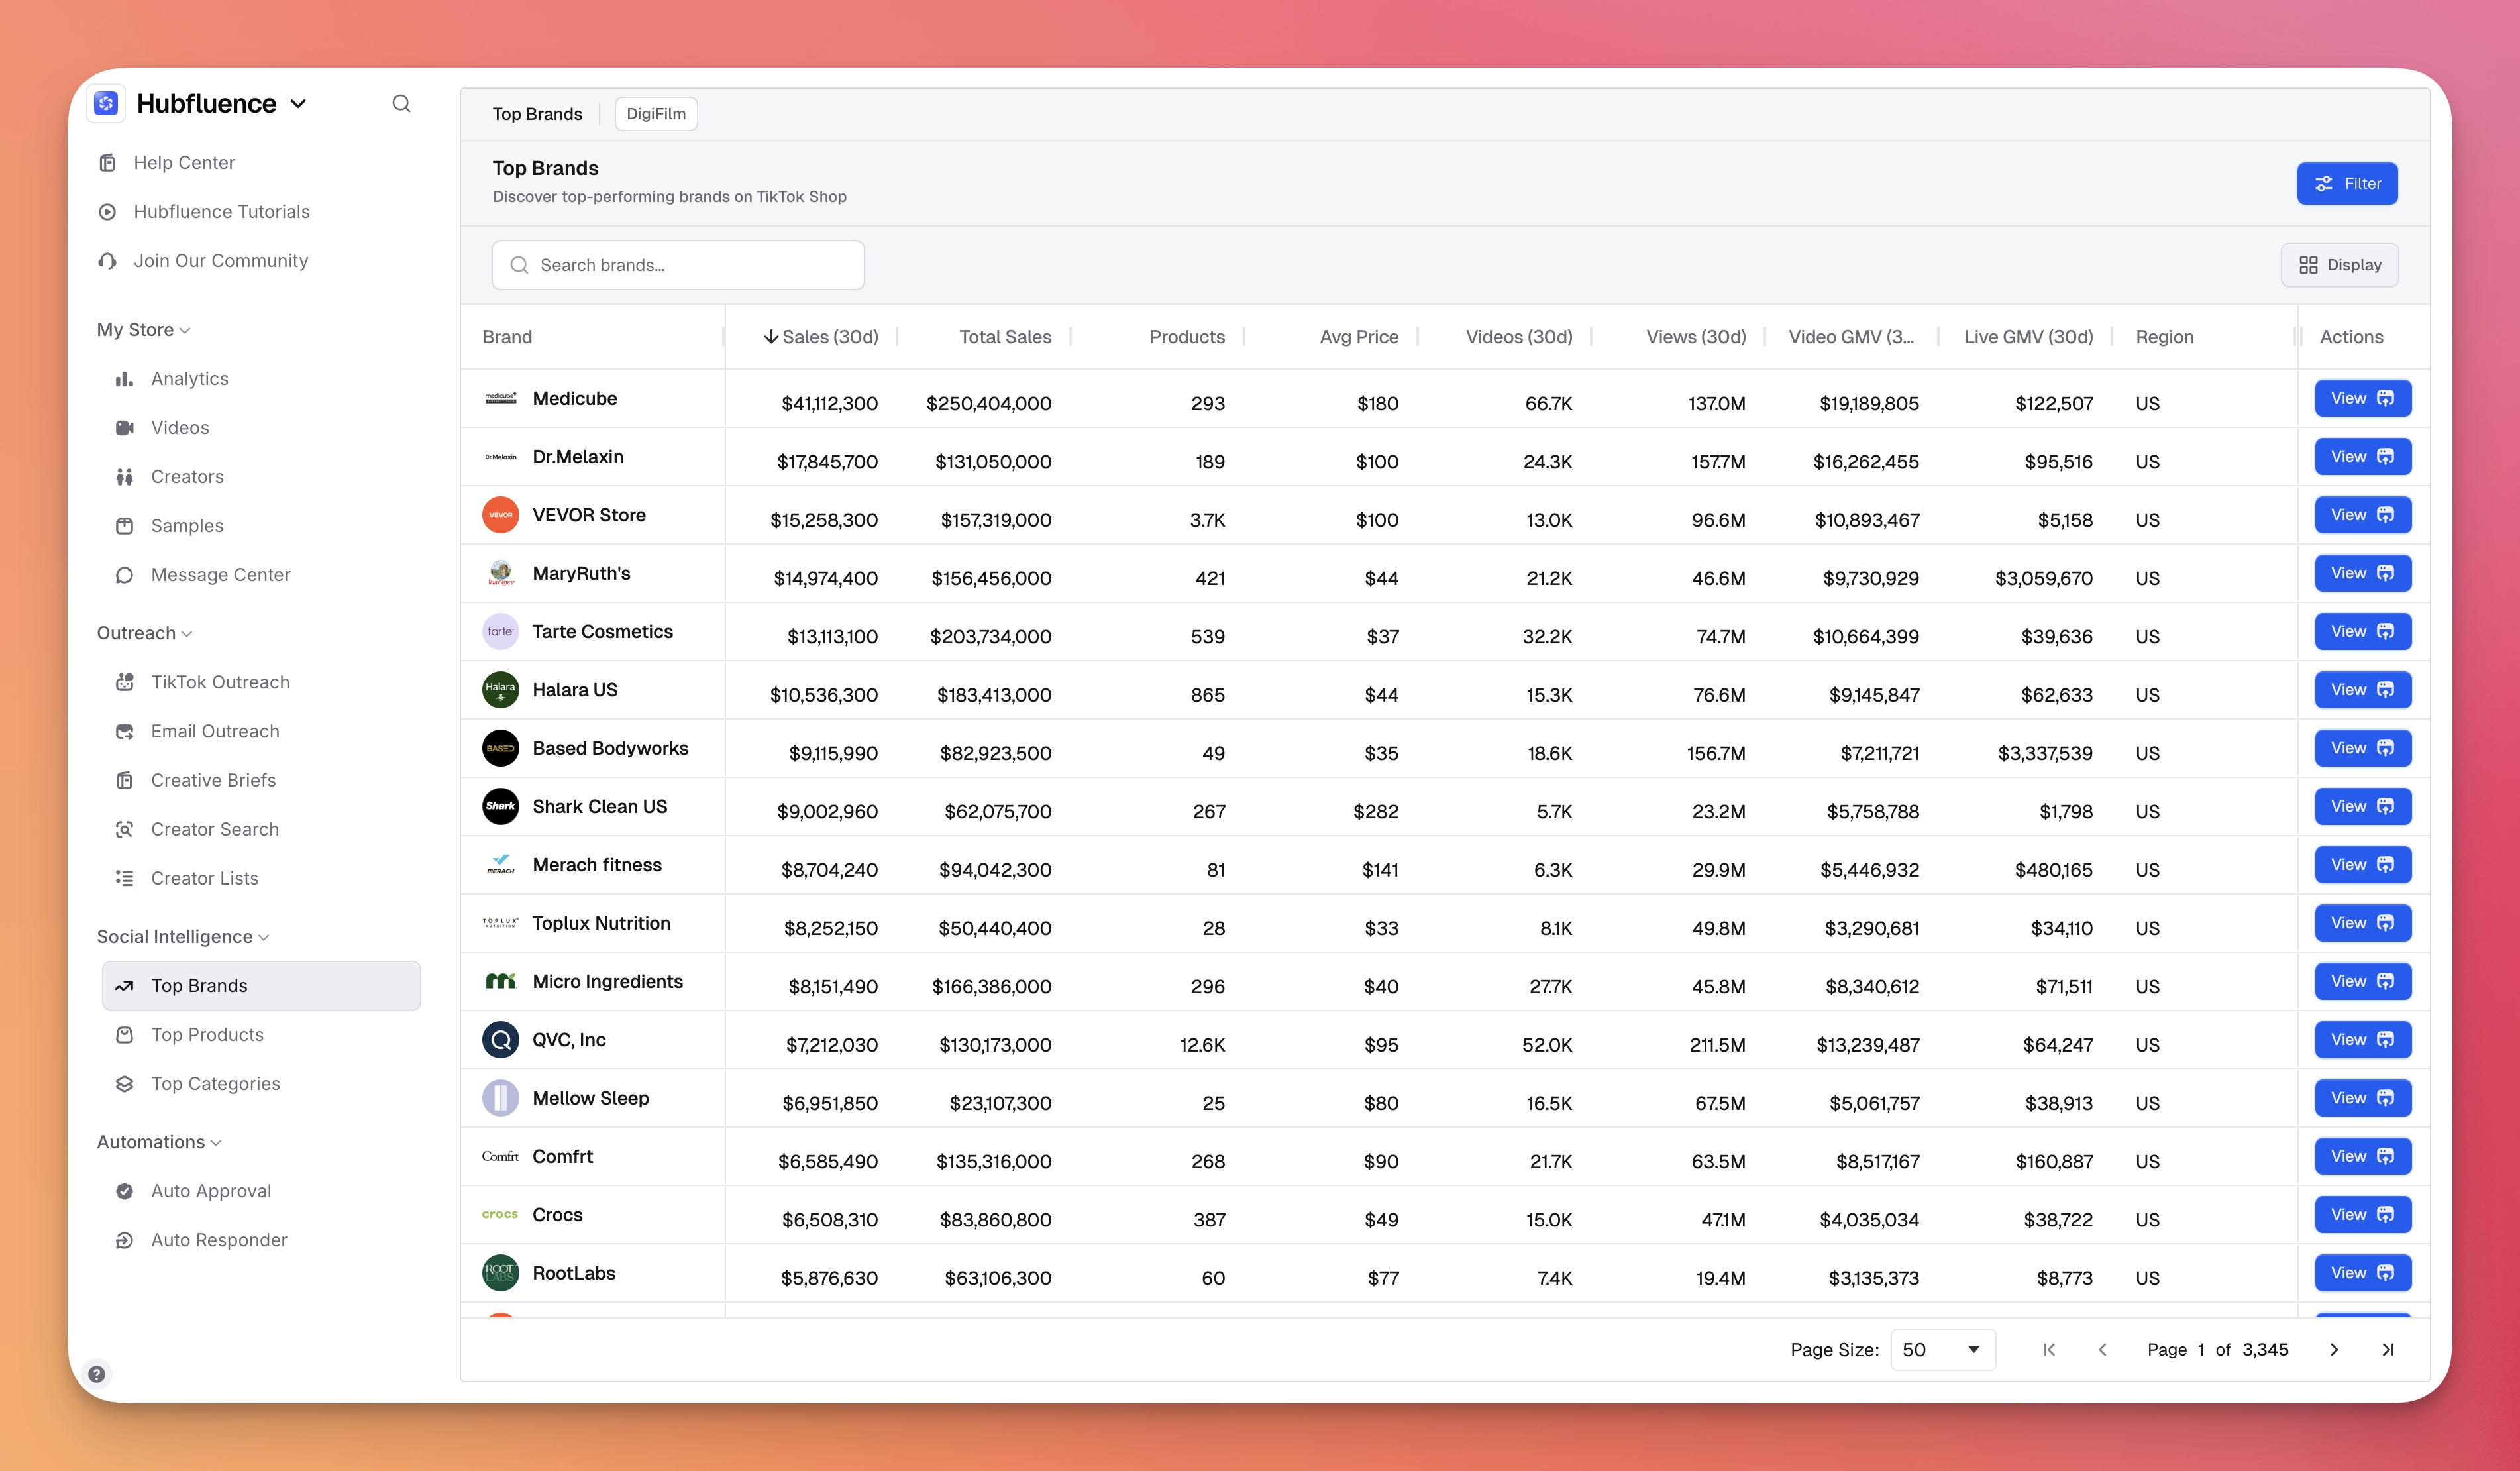Screen dimensions: 2520x1471
Task: Go to the next page arrow
Action: pos(2334,1350)
